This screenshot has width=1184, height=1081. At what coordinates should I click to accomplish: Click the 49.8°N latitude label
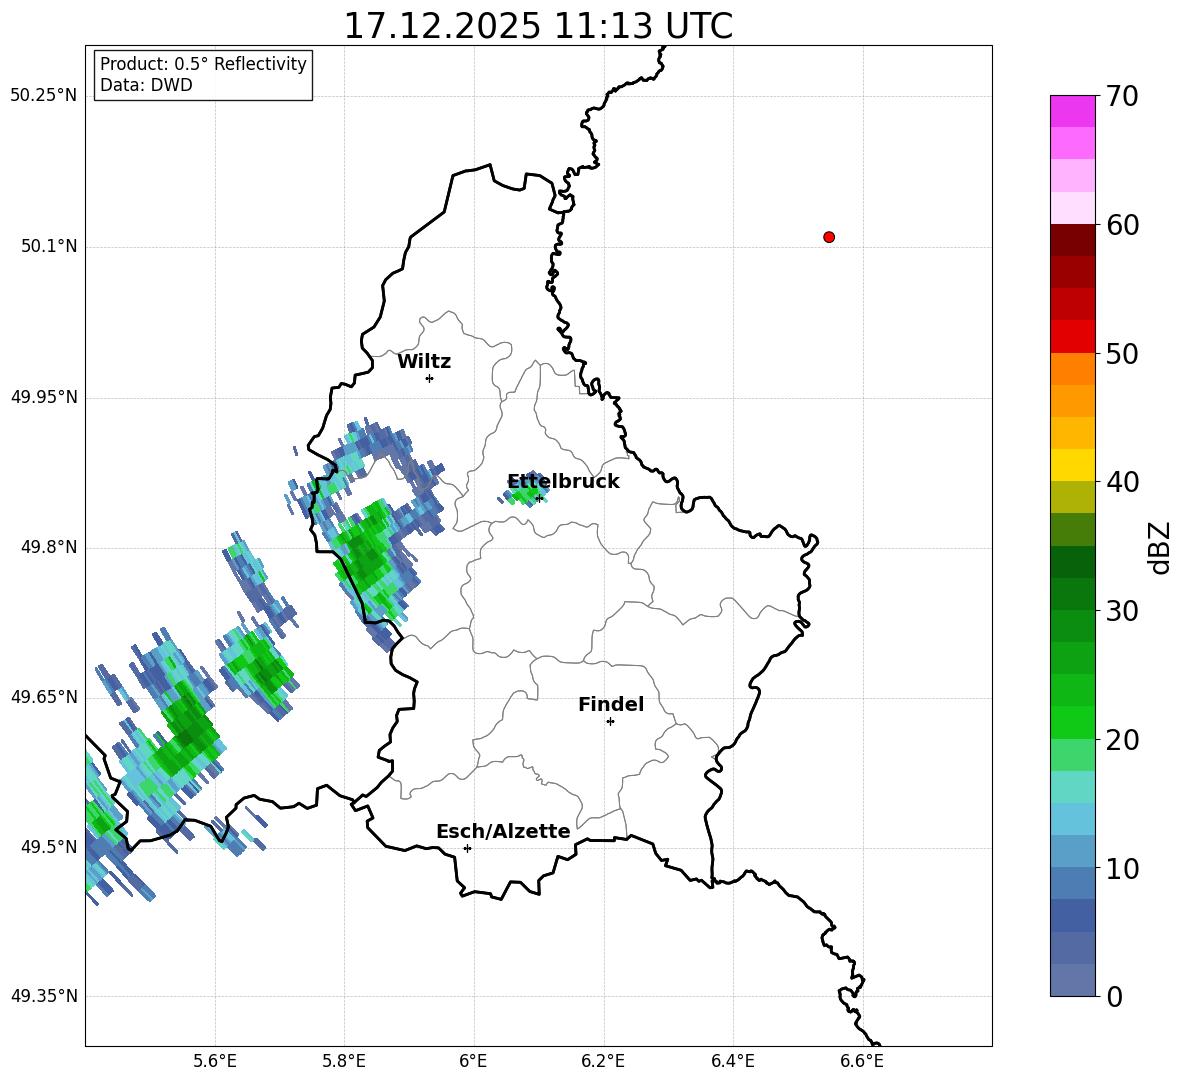tap(48, 547)
